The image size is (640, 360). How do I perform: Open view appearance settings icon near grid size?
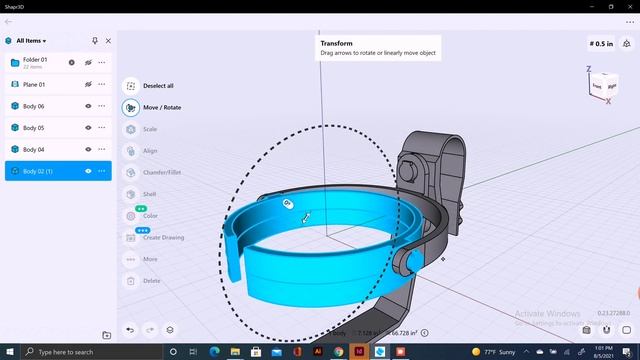click(627, 44)
